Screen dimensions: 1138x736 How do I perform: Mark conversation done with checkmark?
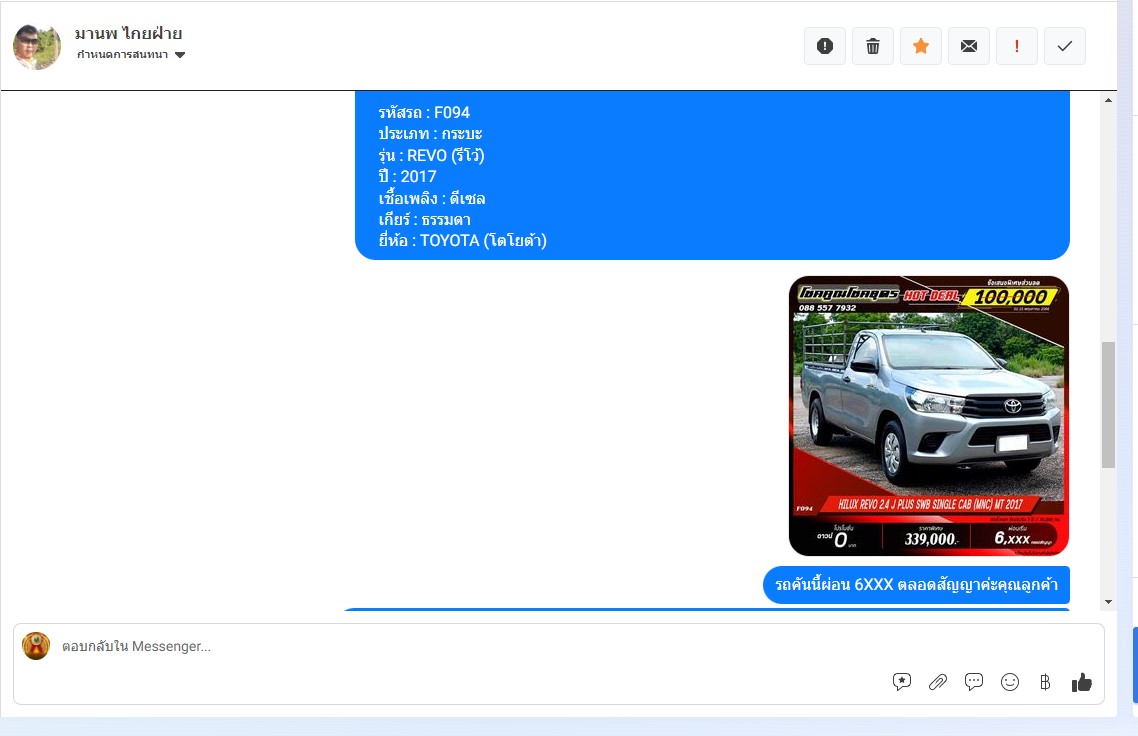[x=1064, y=46]
